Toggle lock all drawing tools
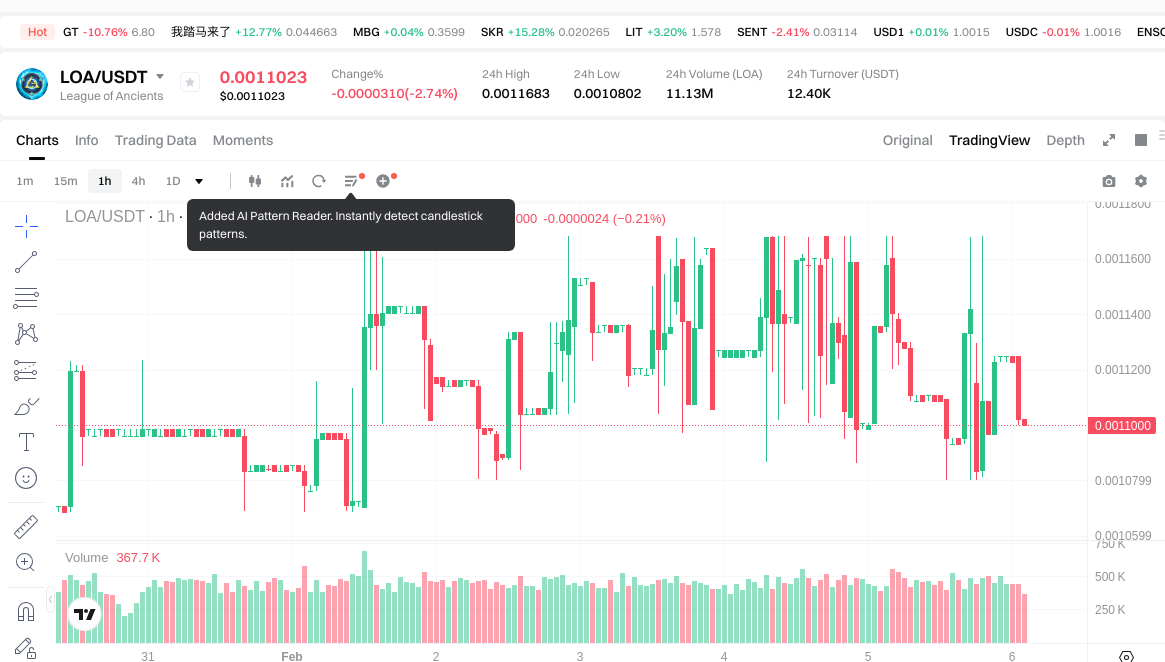 [x=26, y=648]
